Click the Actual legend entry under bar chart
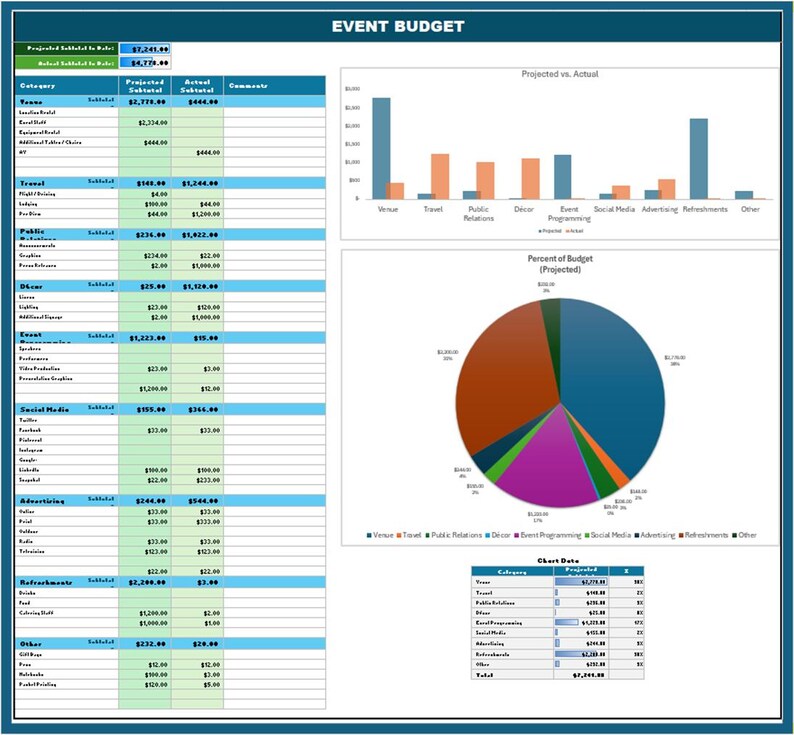 point(575,231)
